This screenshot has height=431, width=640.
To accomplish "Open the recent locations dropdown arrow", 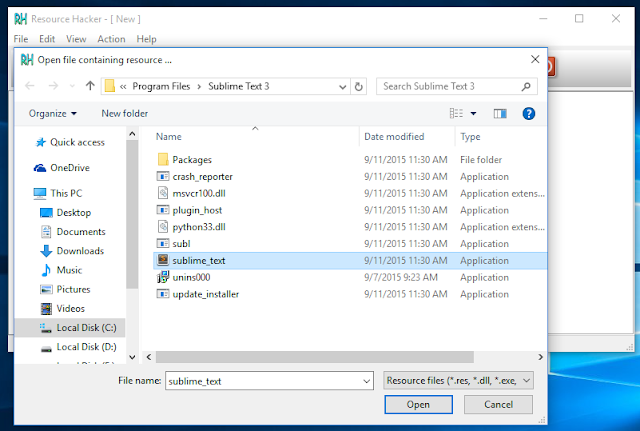I will click(72, 86).
